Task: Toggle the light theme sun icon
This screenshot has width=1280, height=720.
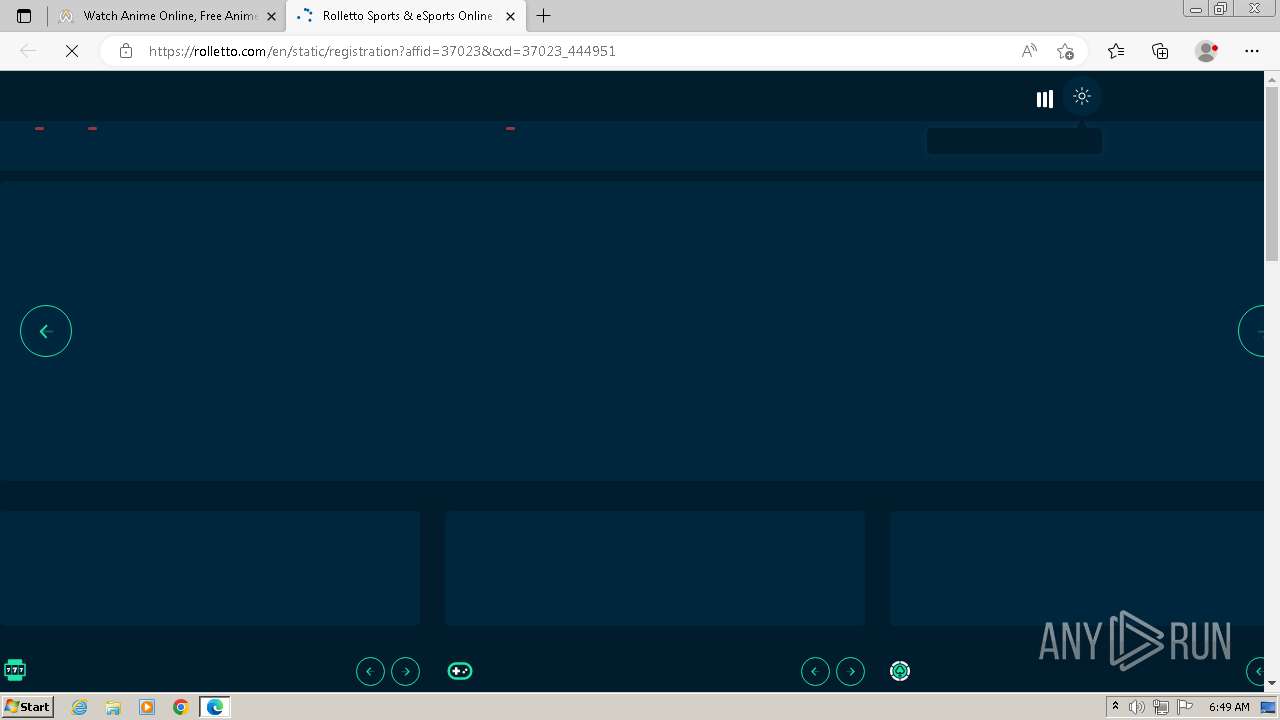Action: pos(1082,97)
